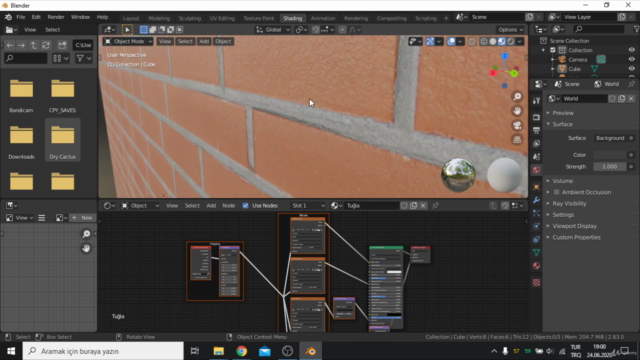
Task: Click the Tuğla material name field
Action: click(x=371, y=205)
